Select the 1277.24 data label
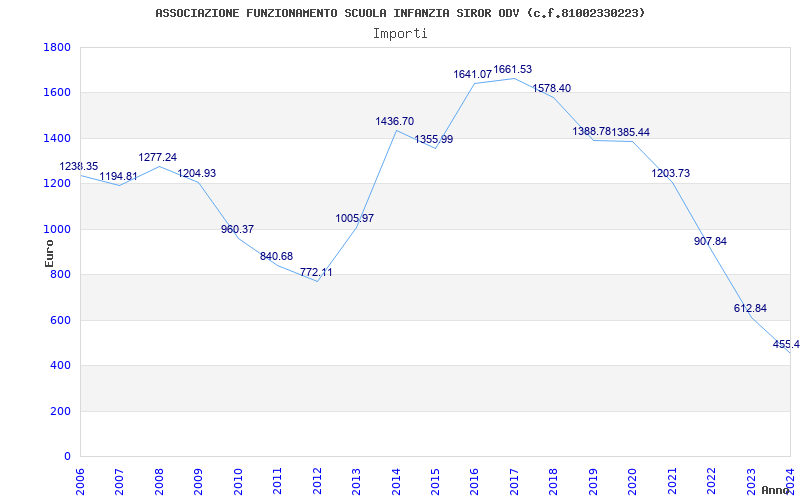The height and width of the screenshot is (500, 800). [158, 157]
